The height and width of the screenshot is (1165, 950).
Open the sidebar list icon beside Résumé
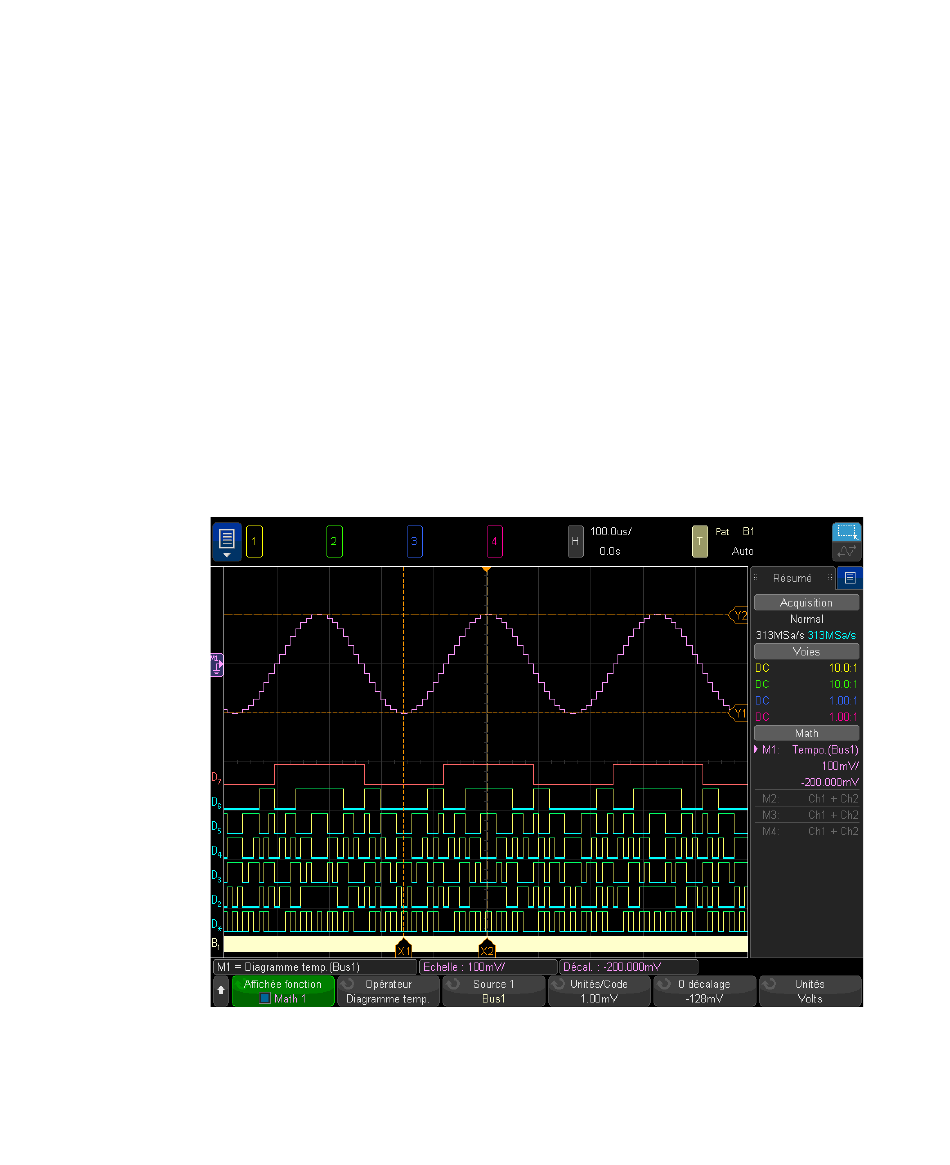850,578
